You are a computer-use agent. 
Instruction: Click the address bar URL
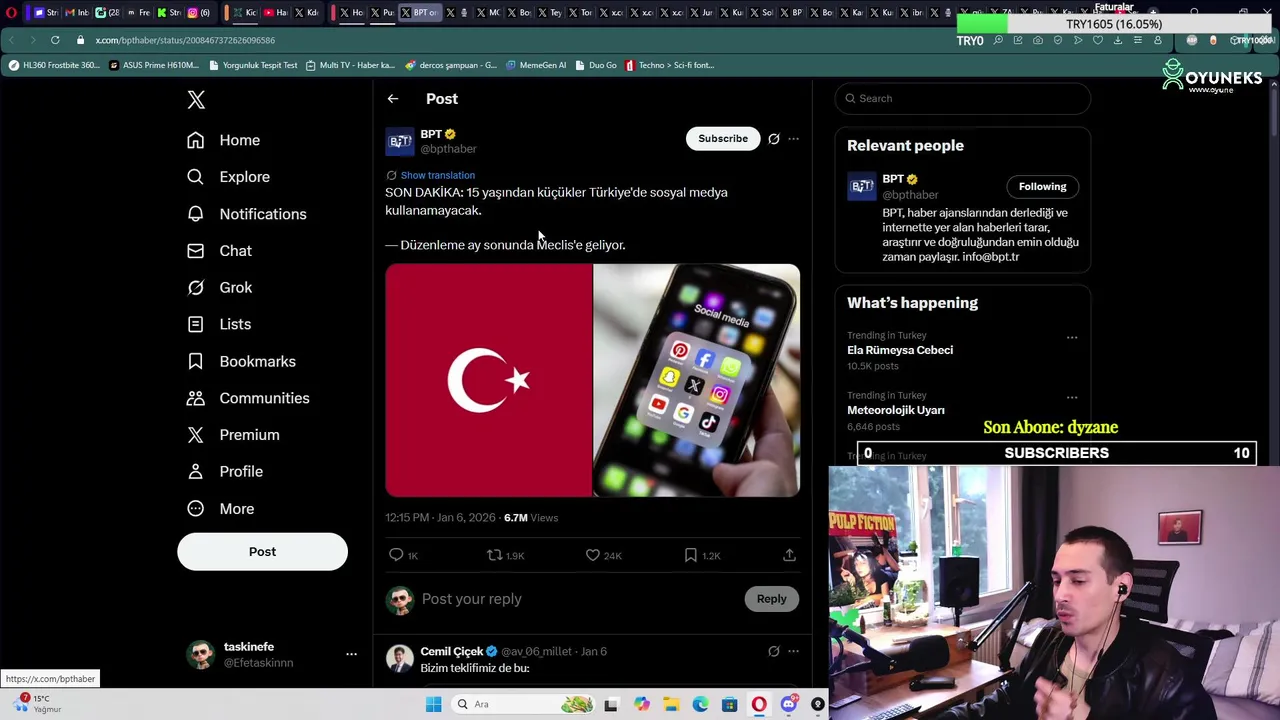coord(185,40)
